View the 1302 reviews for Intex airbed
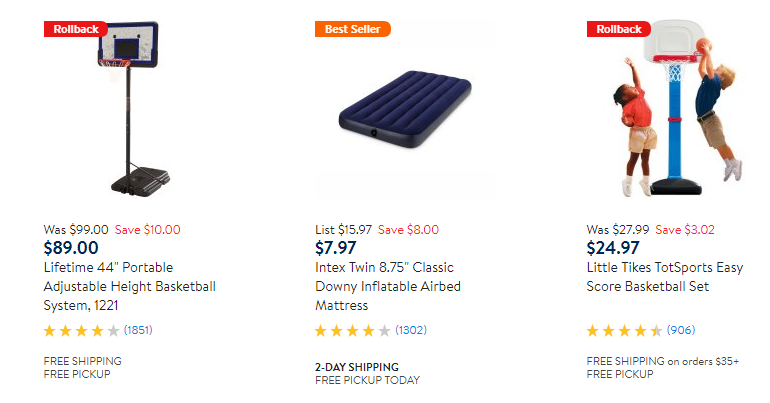The height and width of the screenshot is (403, 770). pyautogui.click(x=411, y=330)
